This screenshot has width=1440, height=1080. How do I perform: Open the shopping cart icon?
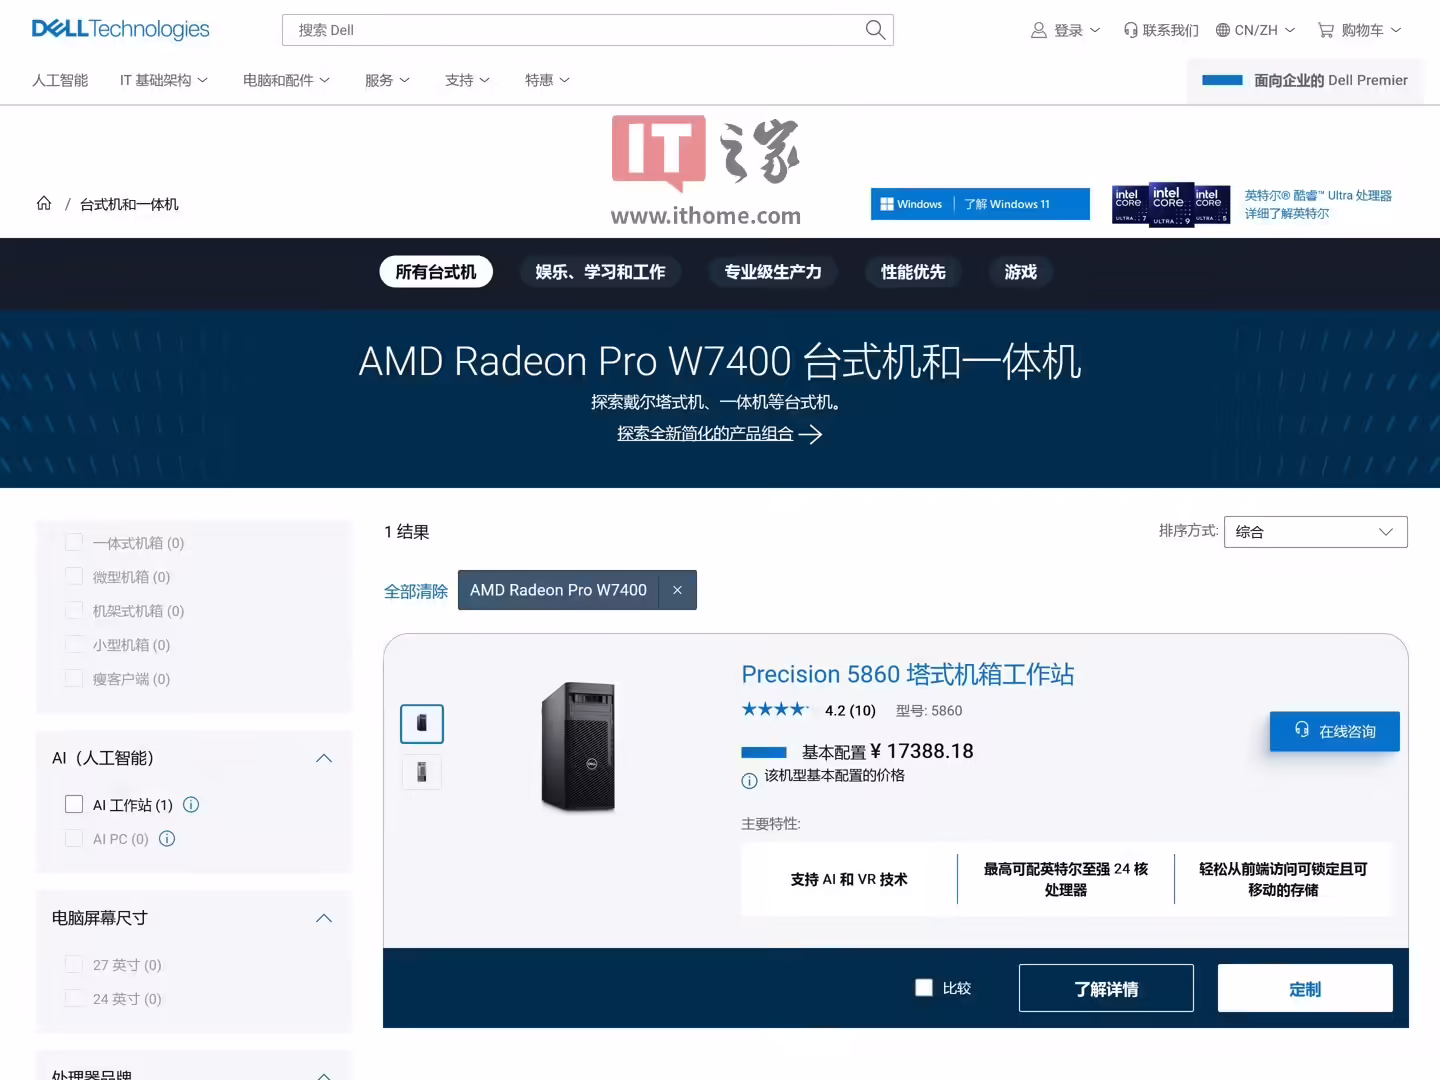(1326, 30)
